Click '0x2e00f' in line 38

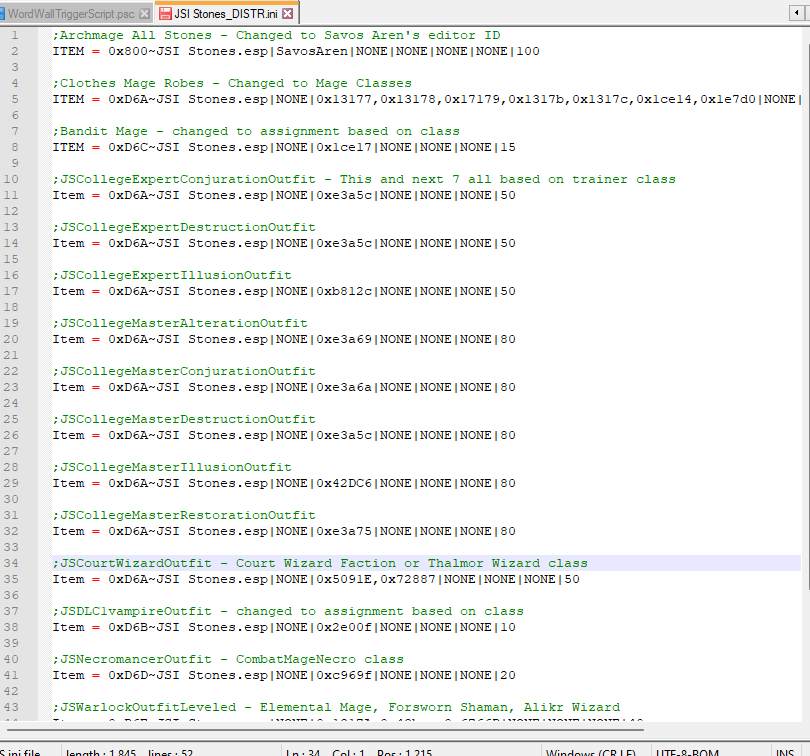click(344, 627)
